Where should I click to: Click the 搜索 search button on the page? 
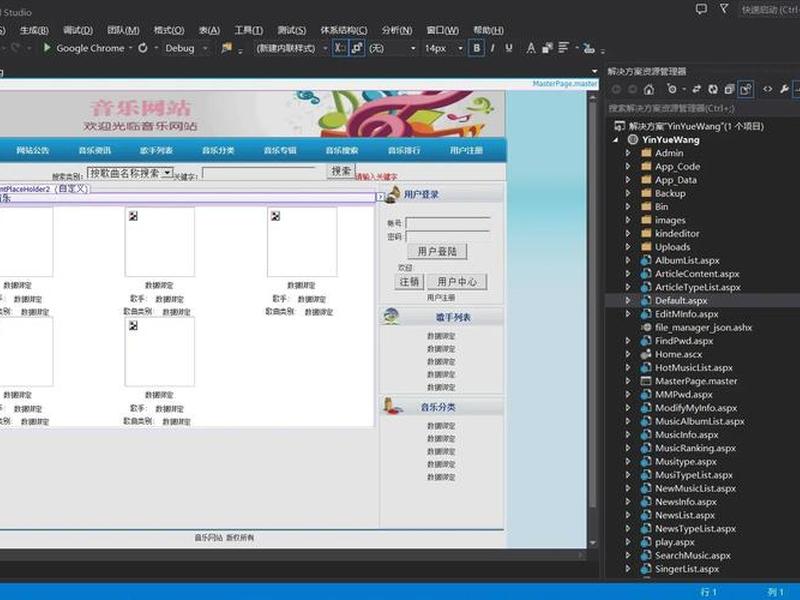(x=341, y=171)
